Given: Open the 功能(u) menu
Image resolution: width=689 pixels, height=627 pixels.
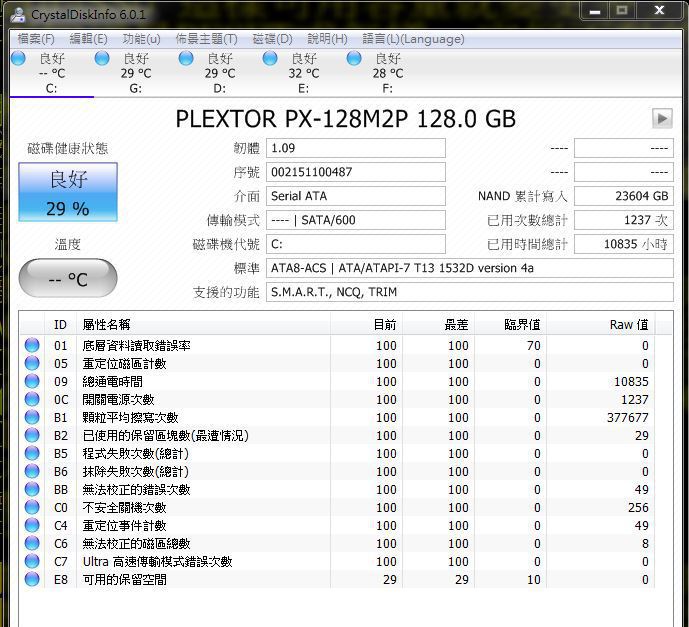Looking at the screenshot, I should [x=141, y=39].
